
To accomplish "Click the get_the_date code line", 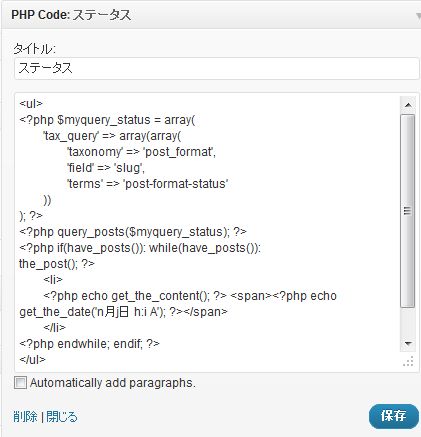I will [123, 312].
